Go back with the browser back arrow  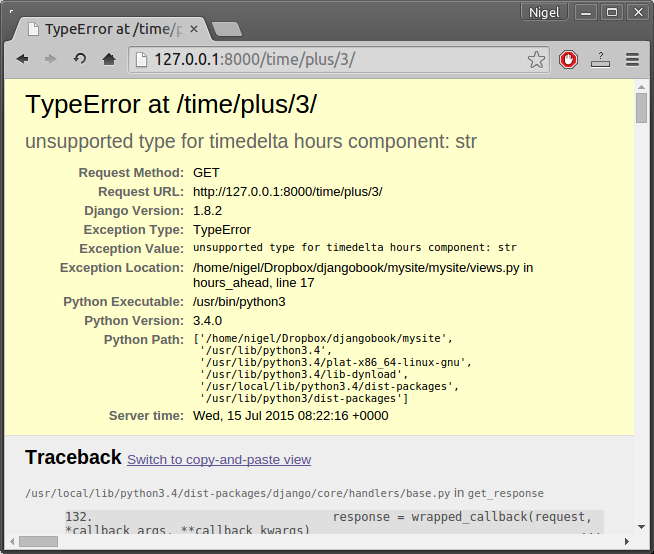click(x=23, y=59)
